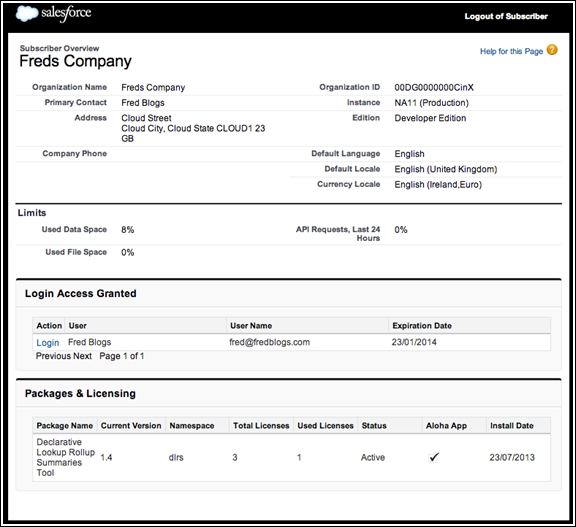576x527 pixels.
Task: Click the Developer Edition value
Action: click(x=430, y=118)
